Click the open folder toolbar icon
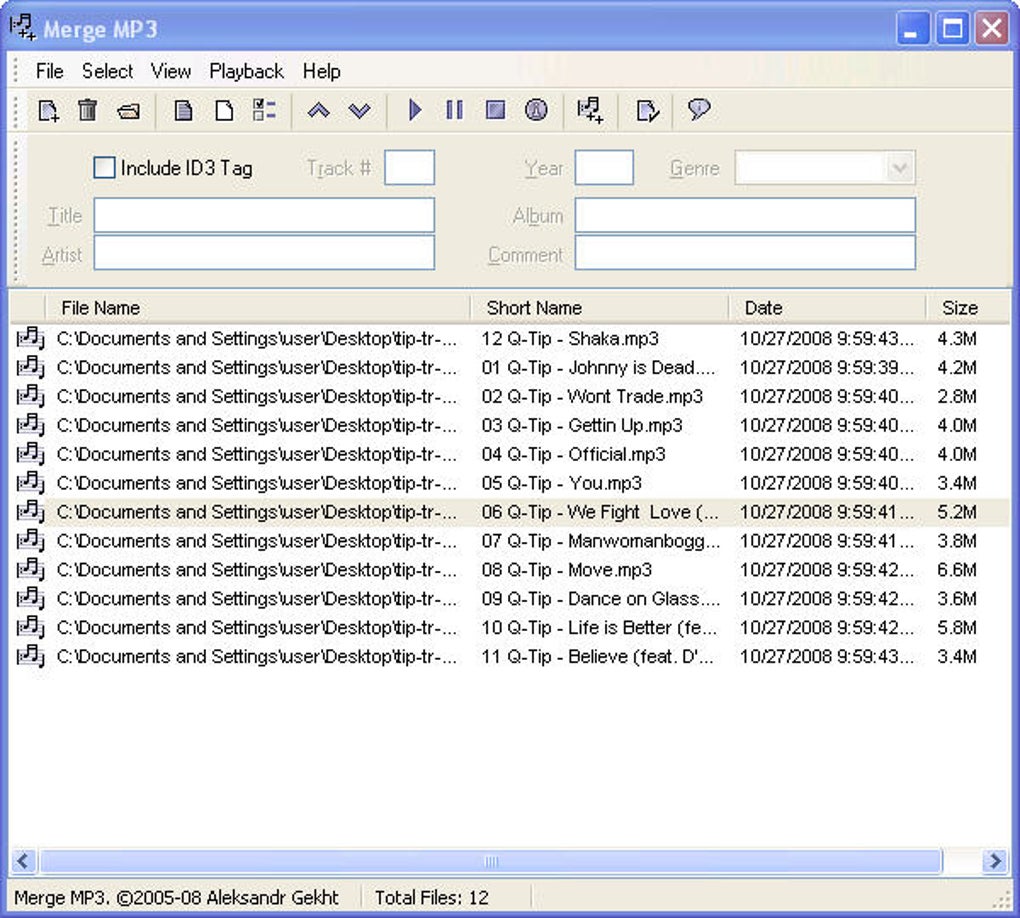 point(129,111)
